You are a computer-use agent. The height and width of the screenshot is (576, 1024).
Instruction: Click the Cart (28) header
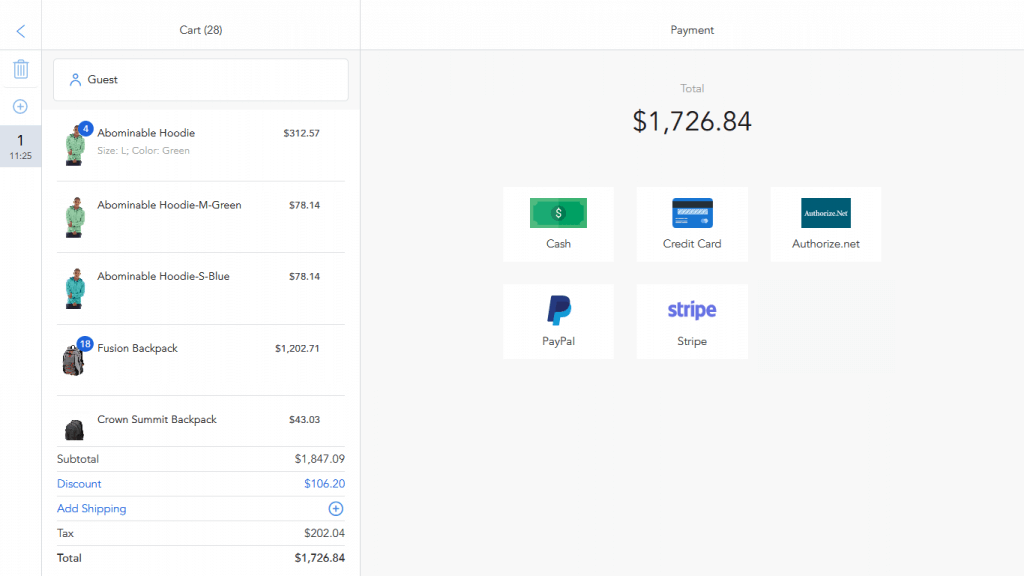(x=200, y=30)
